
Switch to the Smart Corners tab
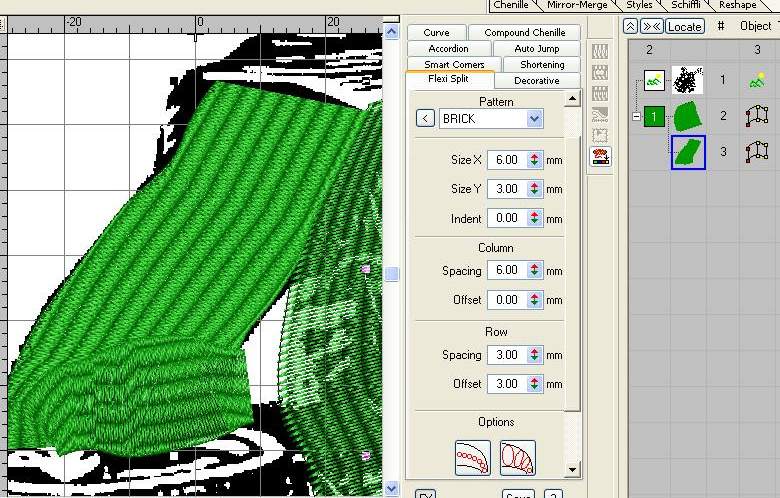(x=454, y=65)
